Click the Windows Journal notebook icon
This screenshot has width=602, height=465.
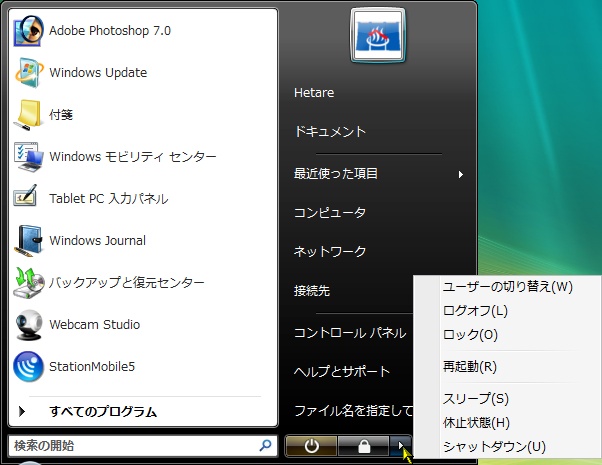point(28,240)
